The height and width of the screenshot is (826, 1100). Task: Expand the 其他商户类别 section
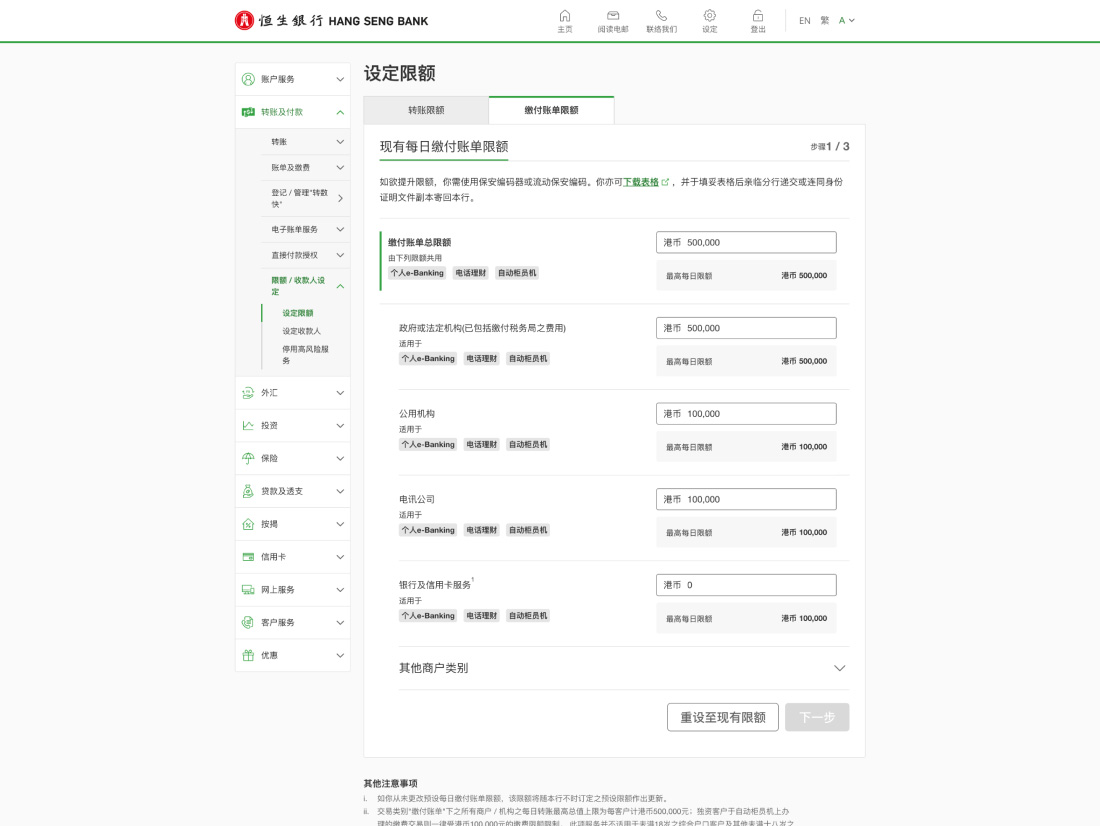tap(839, 668)
